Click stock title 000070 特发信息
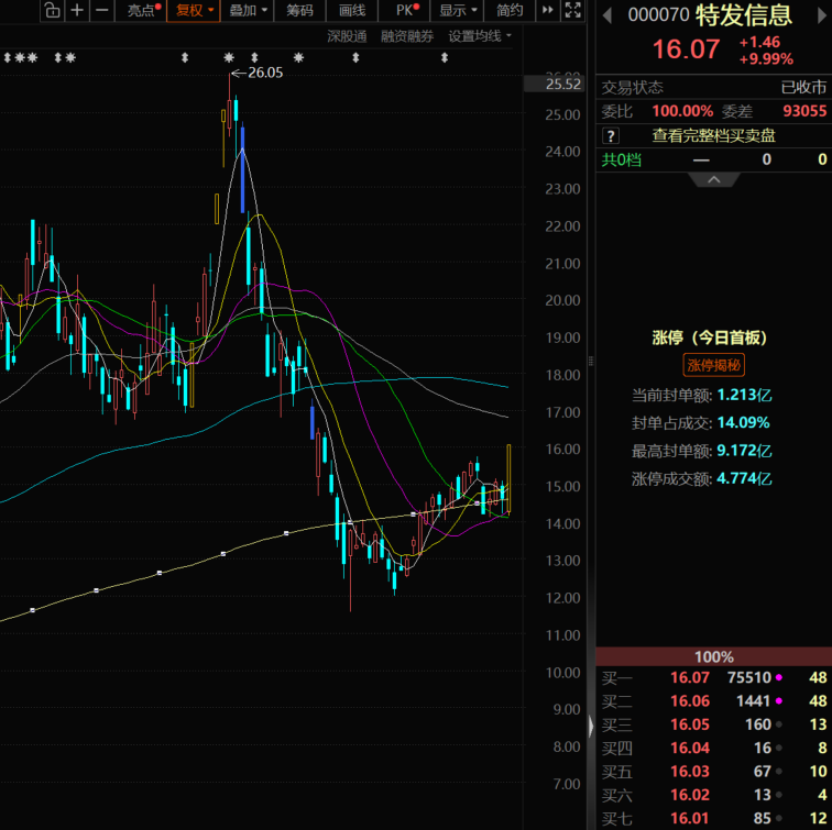This screenshot has height=830, width=832. [709, 15]
